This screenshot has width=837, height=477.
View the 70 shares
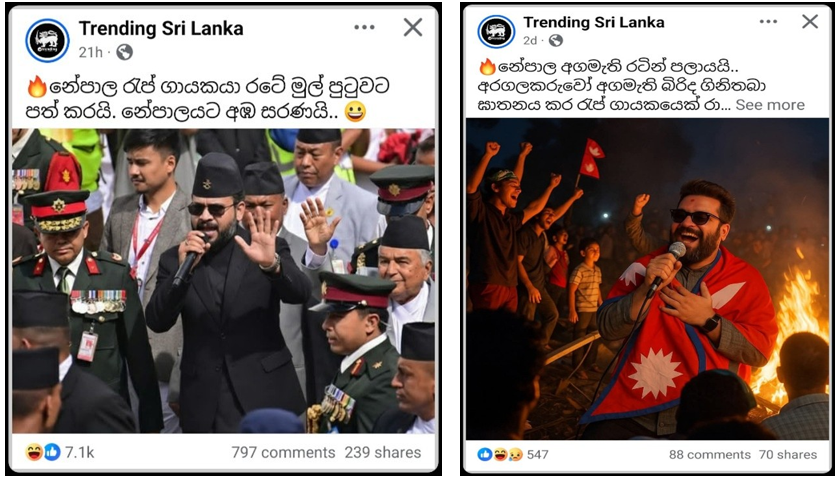tap(788, 455)
